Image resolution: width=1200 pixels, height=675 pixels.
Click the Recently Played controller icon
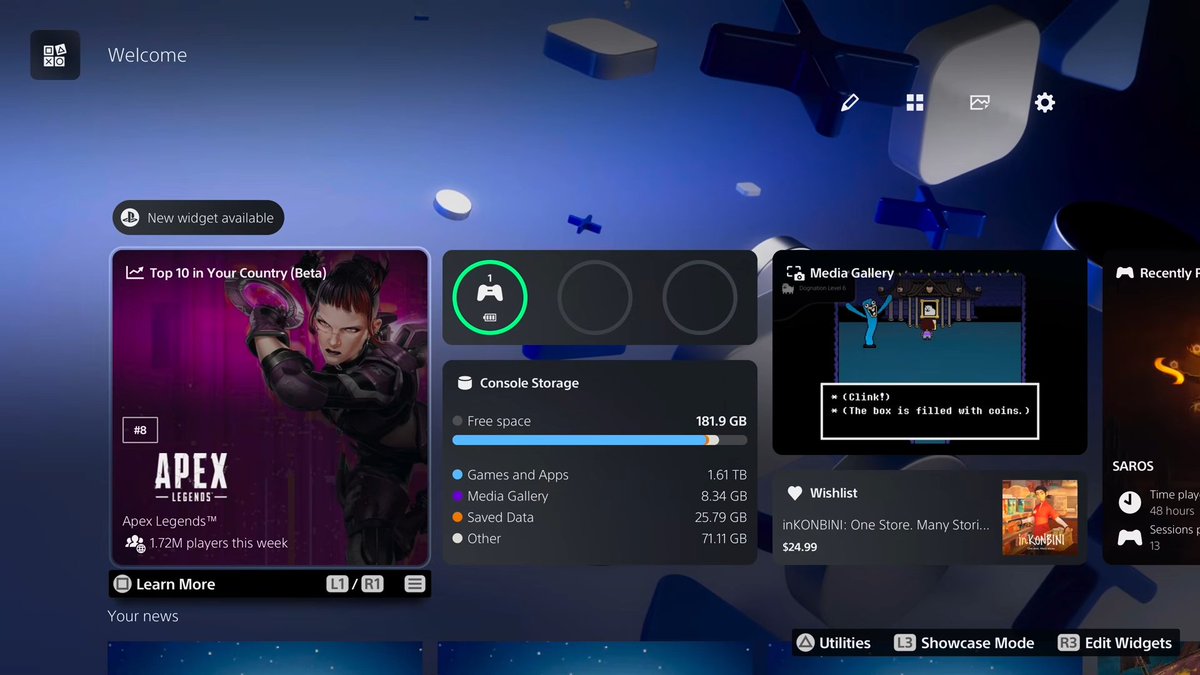1125,273
